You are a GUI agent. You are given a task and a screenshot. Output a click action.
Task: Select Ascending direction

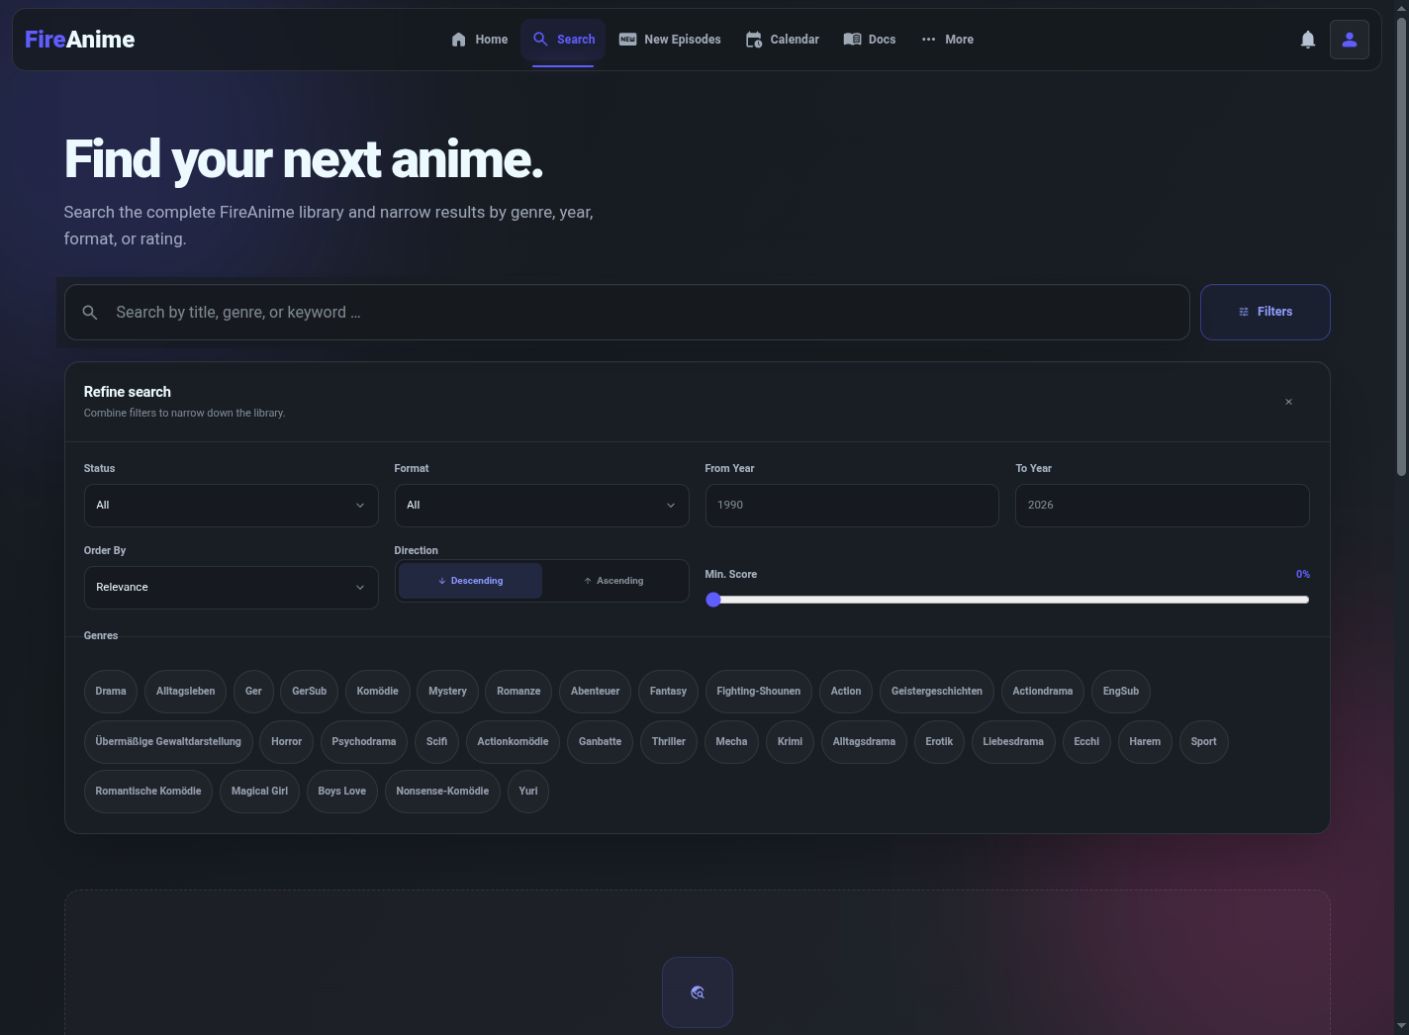pyautogui.click(x=613, y=581)
